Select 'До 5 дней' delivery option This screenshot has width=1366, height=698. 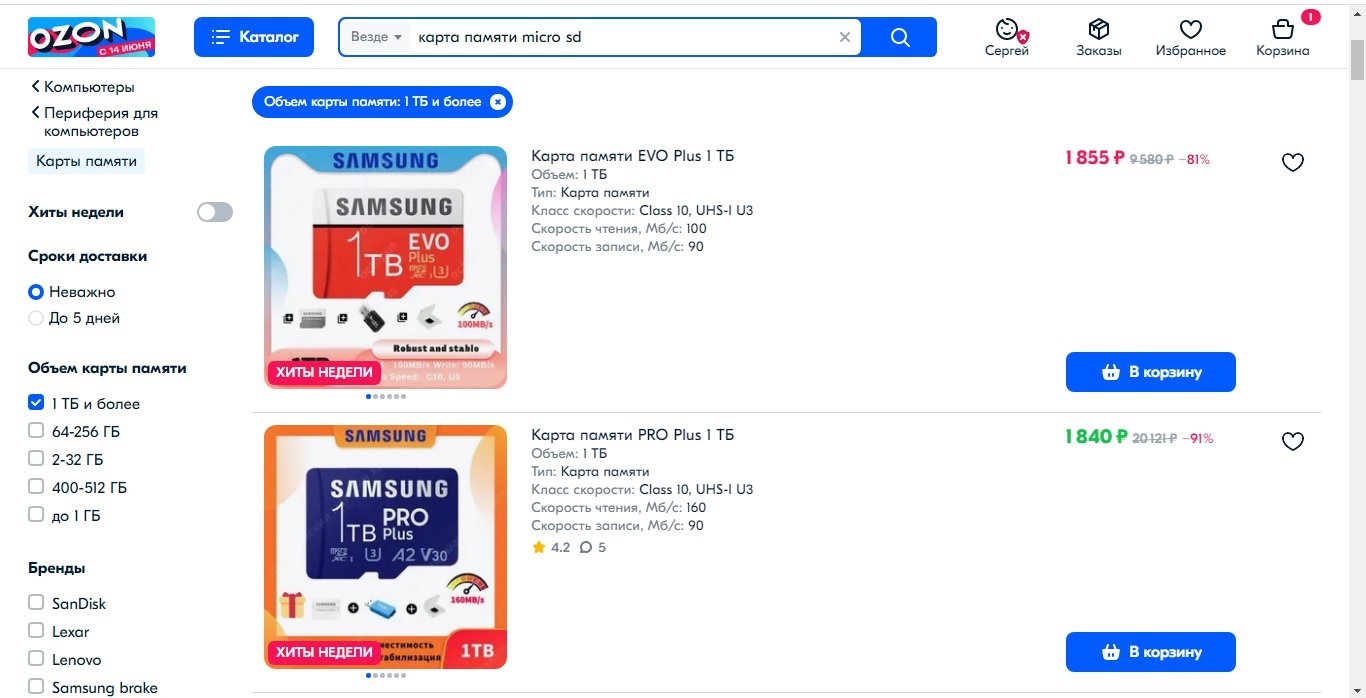36,318
